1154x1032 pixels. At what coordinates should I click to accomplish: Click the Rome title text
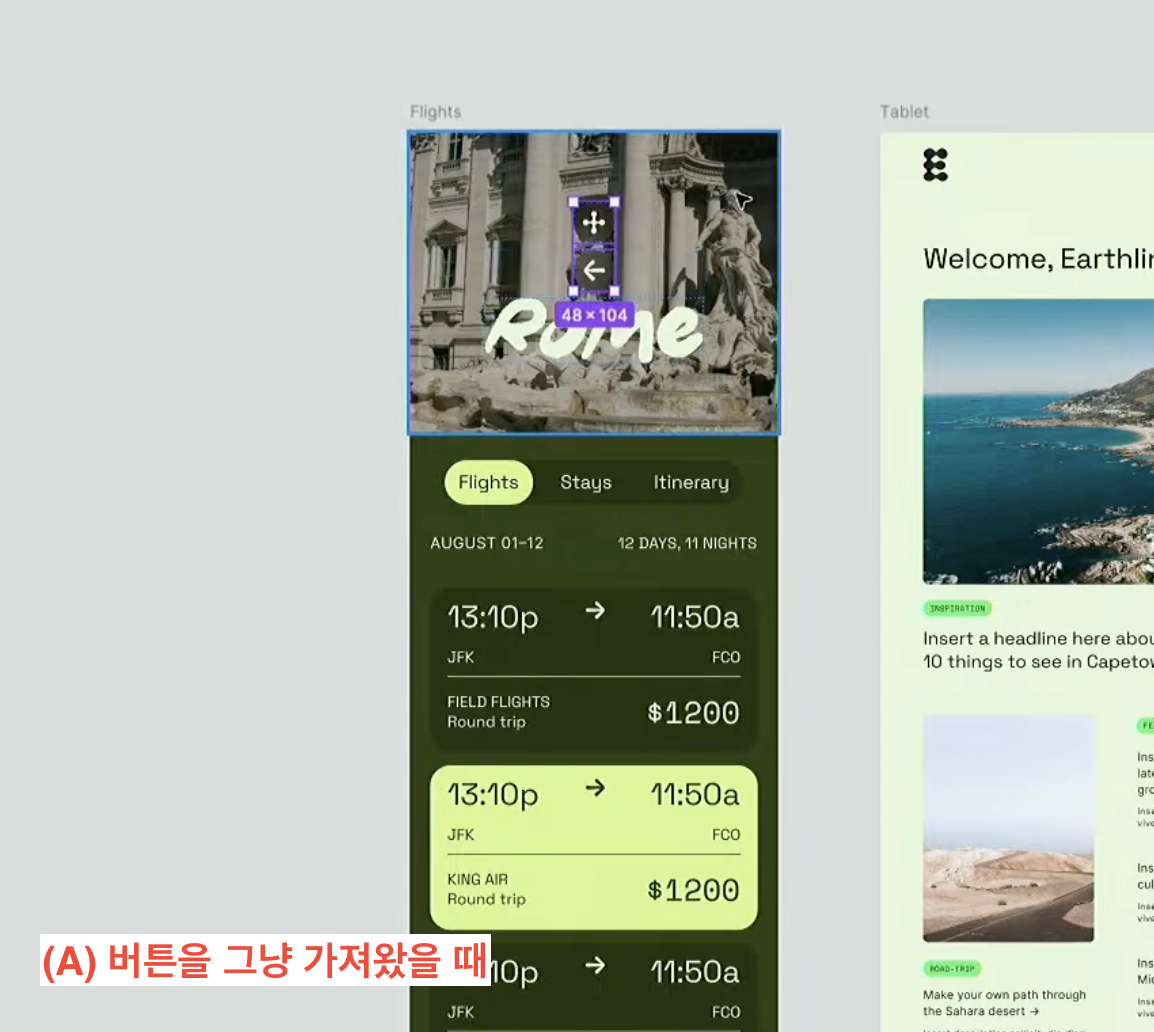[593, 329]
